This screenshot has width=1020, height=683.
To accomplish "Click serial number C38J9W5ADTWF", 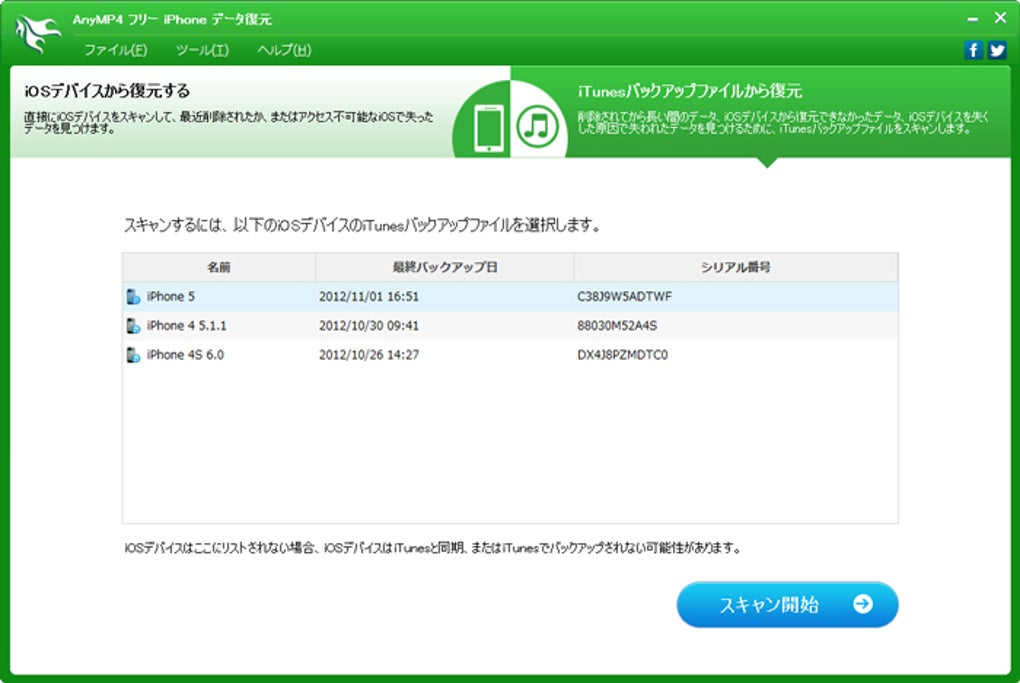I will coord(624,297).
